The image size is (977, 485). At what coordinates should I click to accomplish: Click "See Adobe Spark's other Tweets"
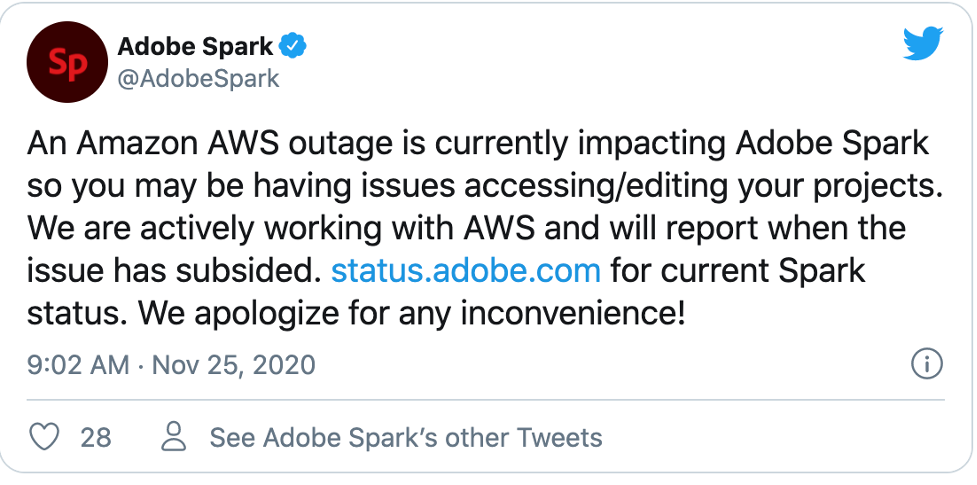coord(405,437)
